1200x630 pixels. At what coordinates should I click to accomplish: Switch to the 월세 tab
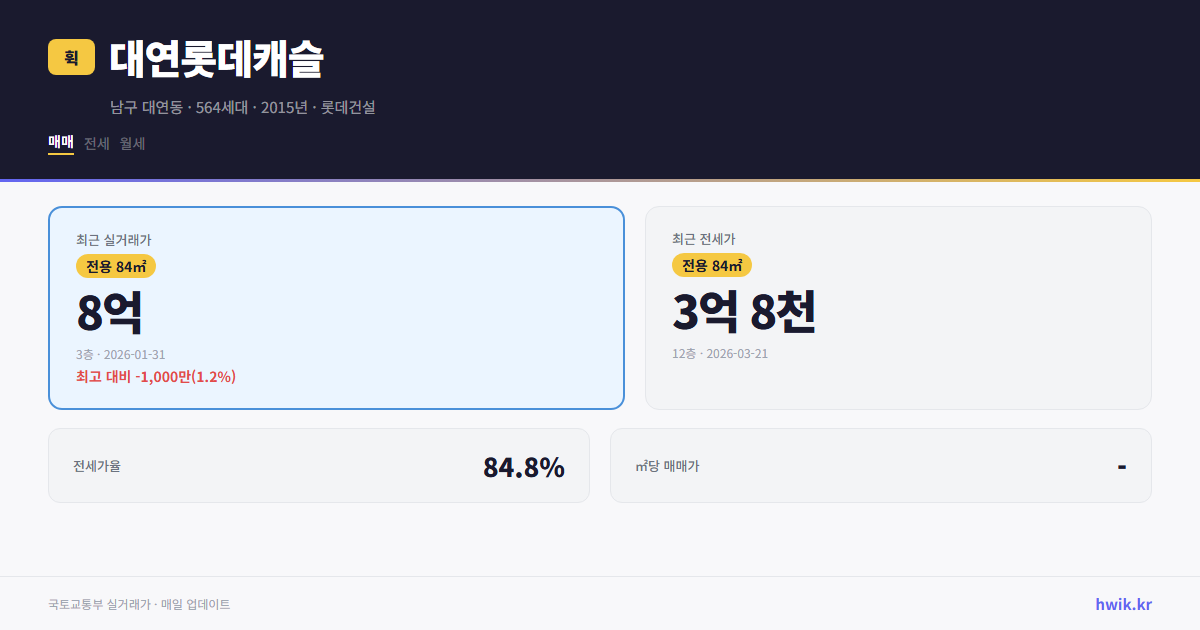pos(130,143)
